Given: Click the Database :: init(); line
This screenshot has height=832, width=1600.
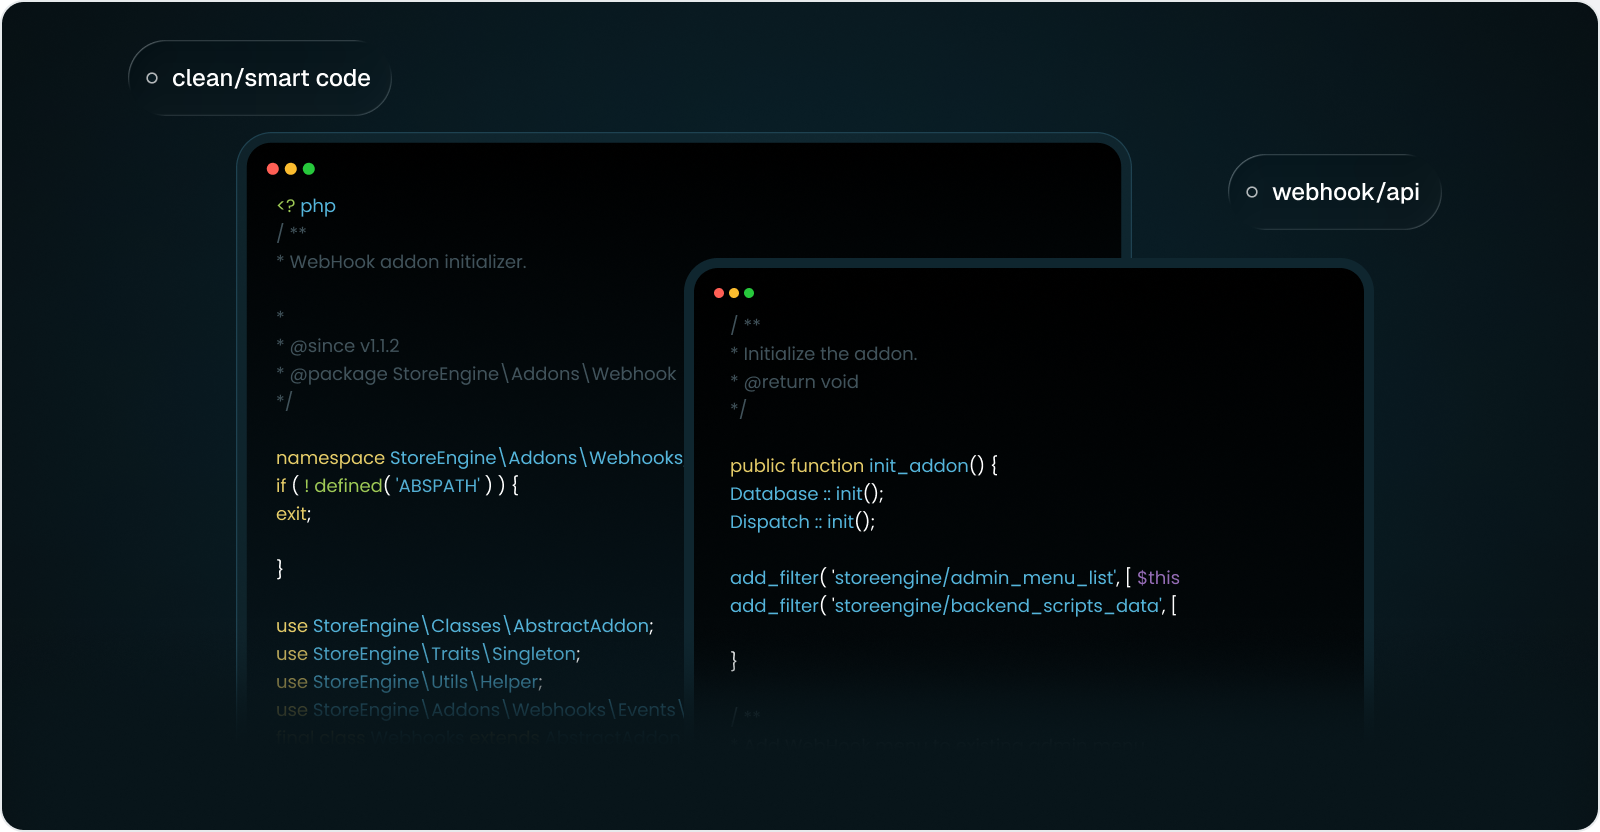Looking at the screenshot, I should (x=806, y=494).
